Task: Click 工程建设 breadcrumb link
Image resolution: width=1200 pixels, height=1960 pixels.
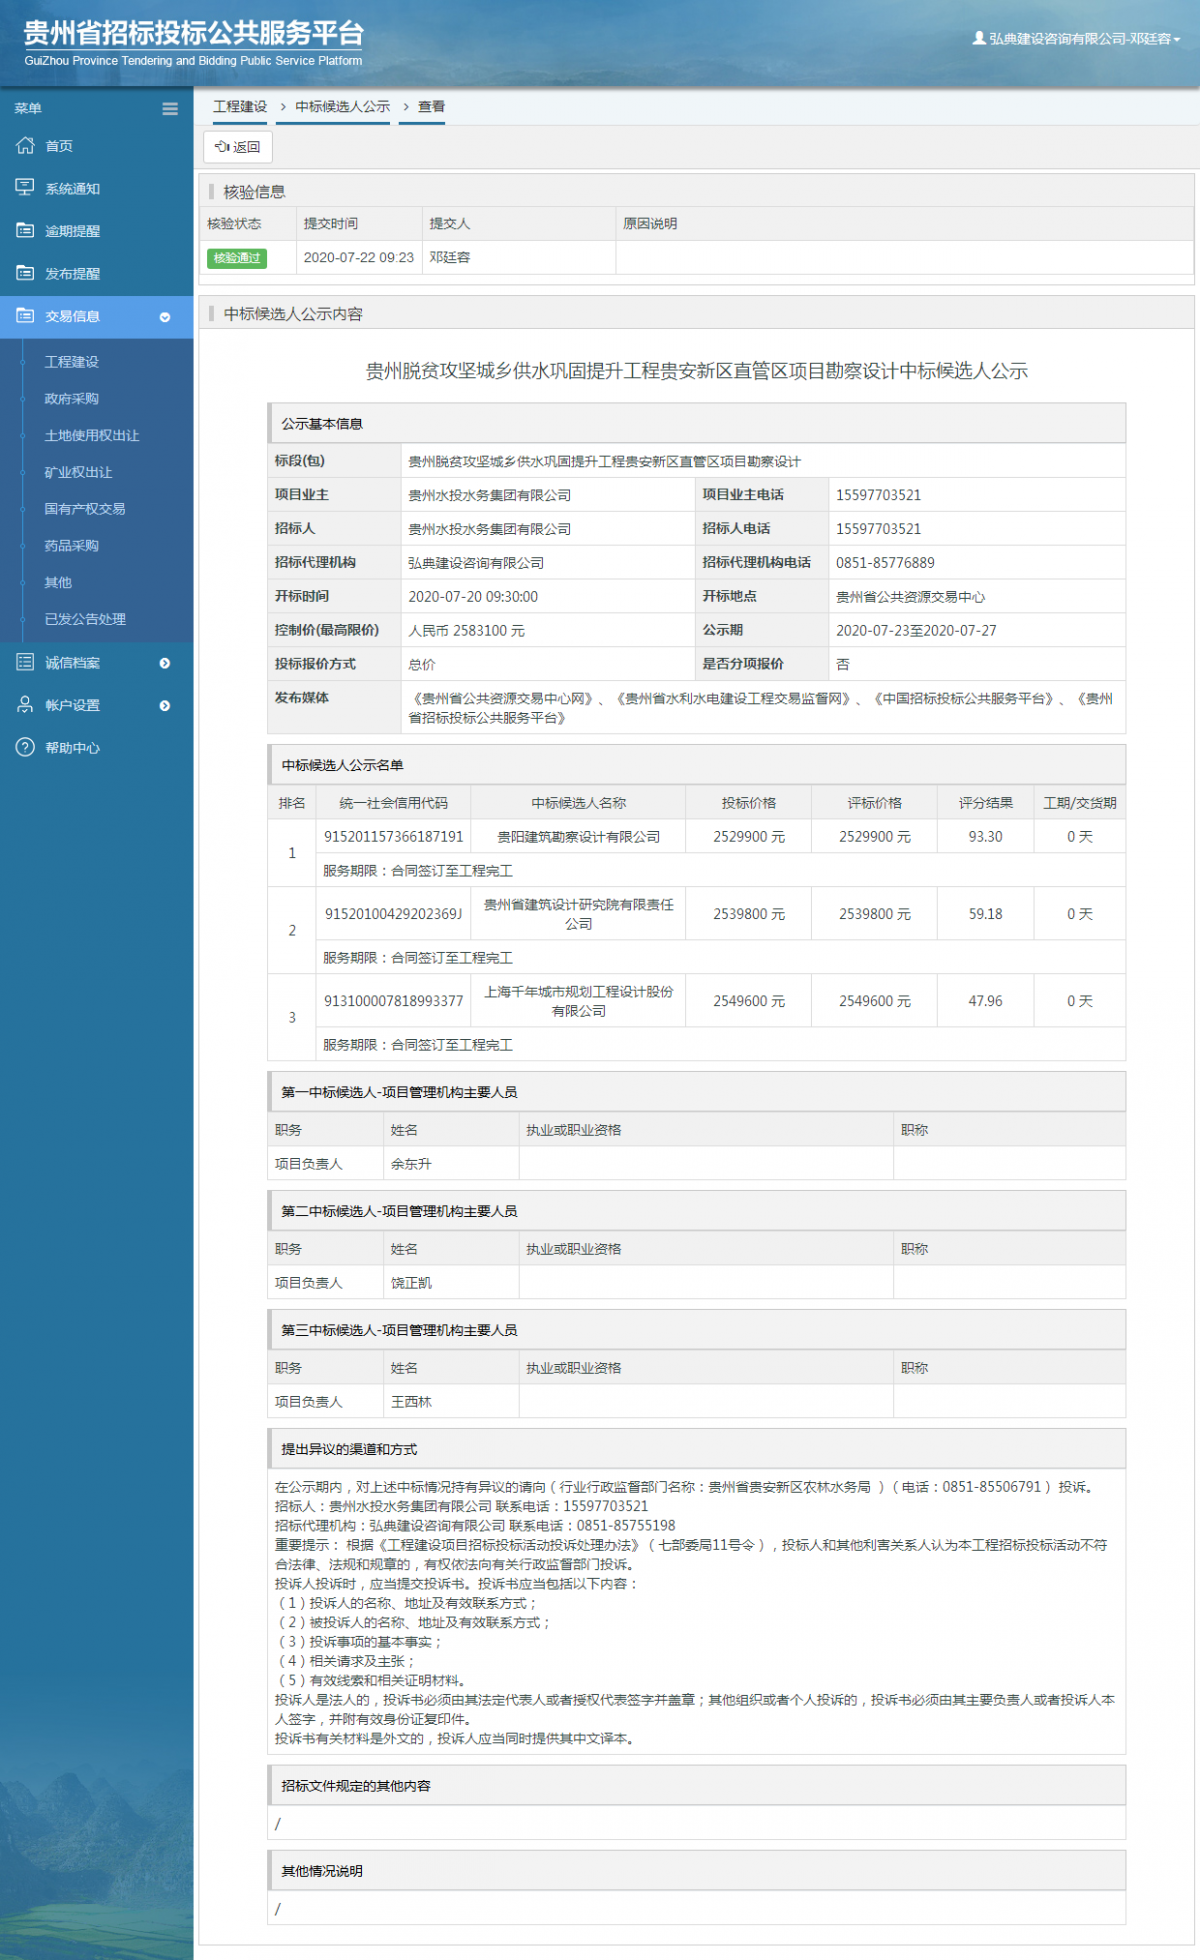Action: coord(240,107)
